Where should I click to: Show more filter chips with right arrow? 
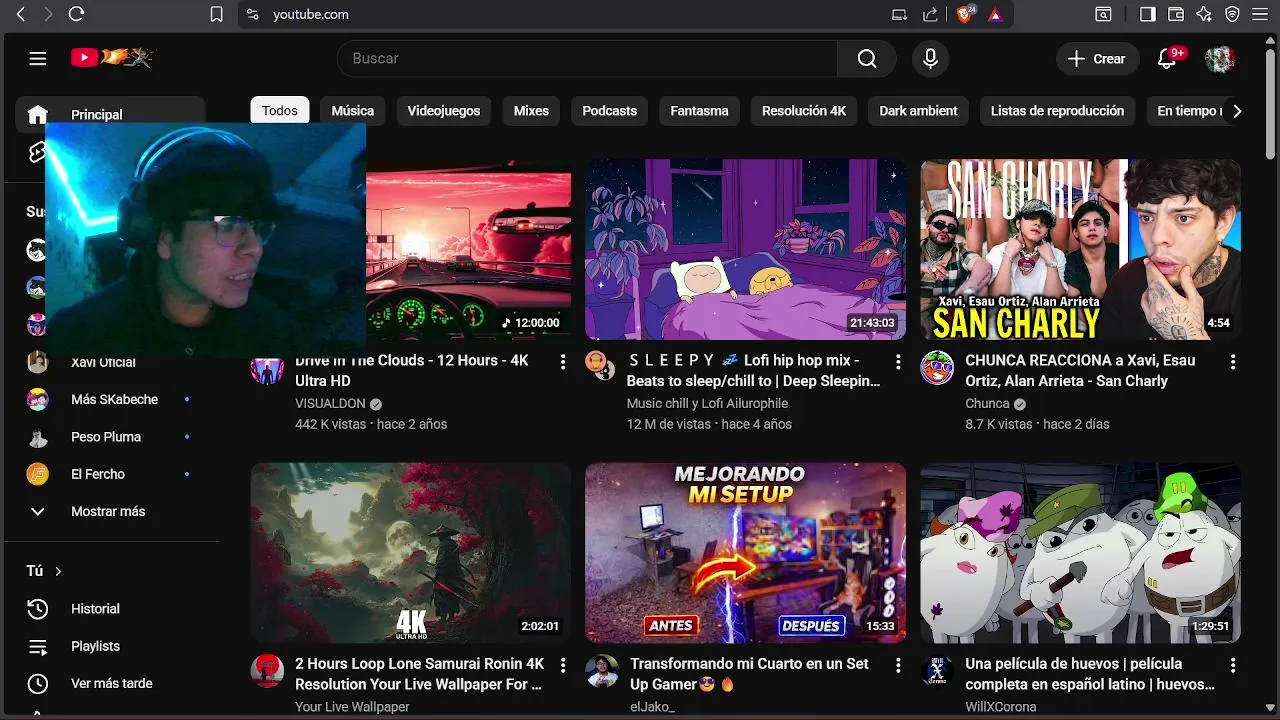1237,111
